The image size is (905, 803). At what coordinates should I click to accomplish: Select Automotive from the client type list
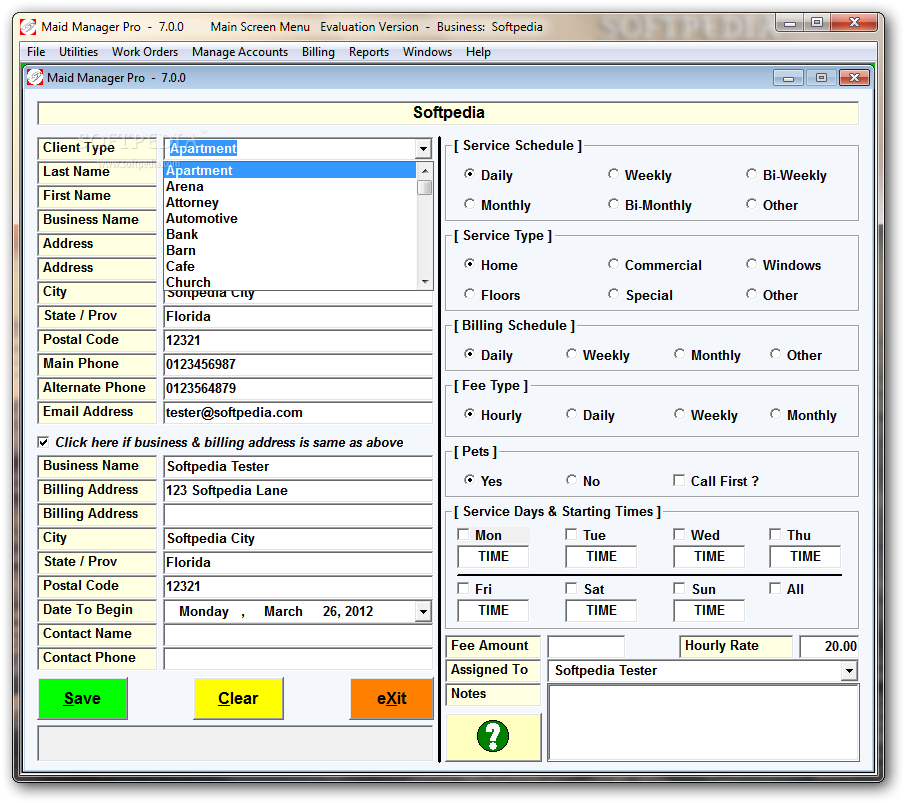[290, 219]
